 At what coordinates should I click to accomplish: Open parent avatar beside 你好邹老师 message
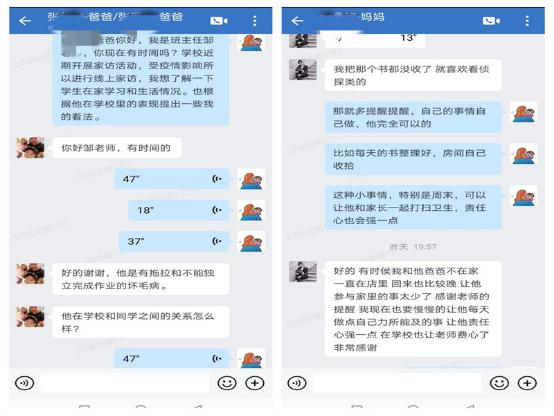[x=31, y=148]
